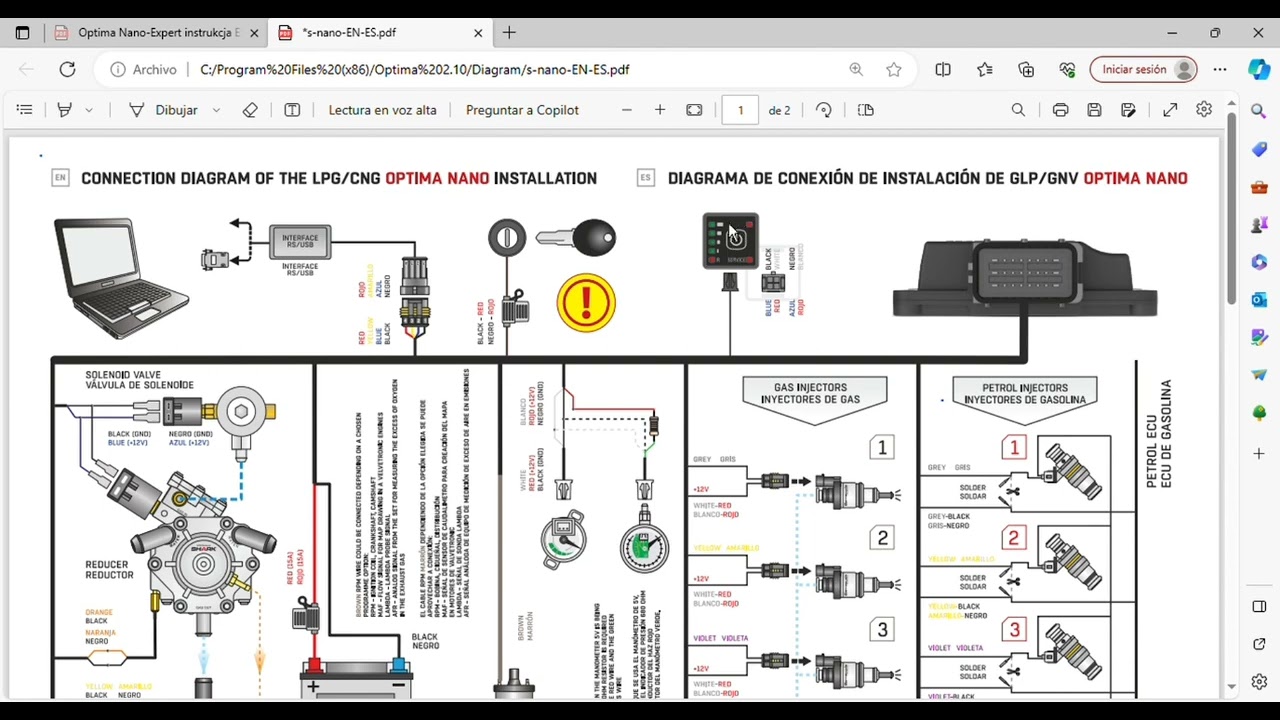The height and width of the screenshot is (720, 1280).
Task: Open the table of contents panel
Action: tap(25, 110)
